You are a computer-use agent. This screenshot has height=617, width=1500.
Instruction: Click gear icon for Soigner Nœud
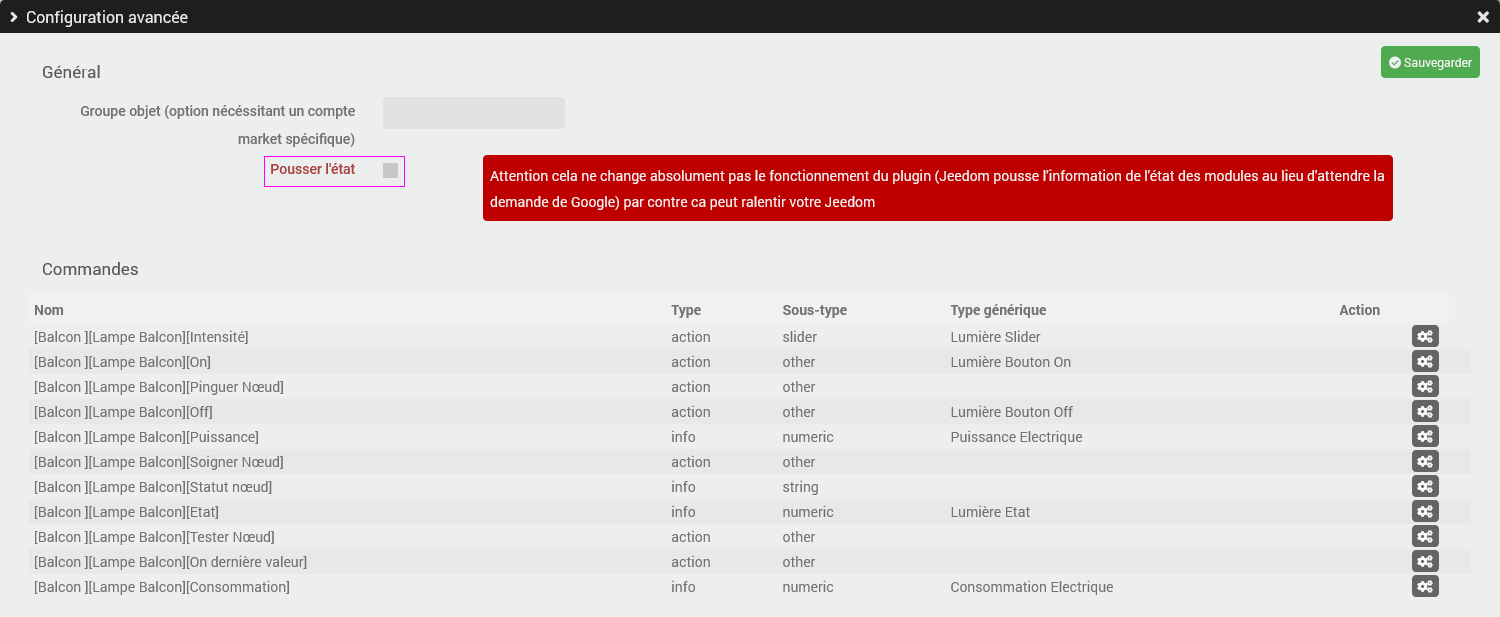1425,462
